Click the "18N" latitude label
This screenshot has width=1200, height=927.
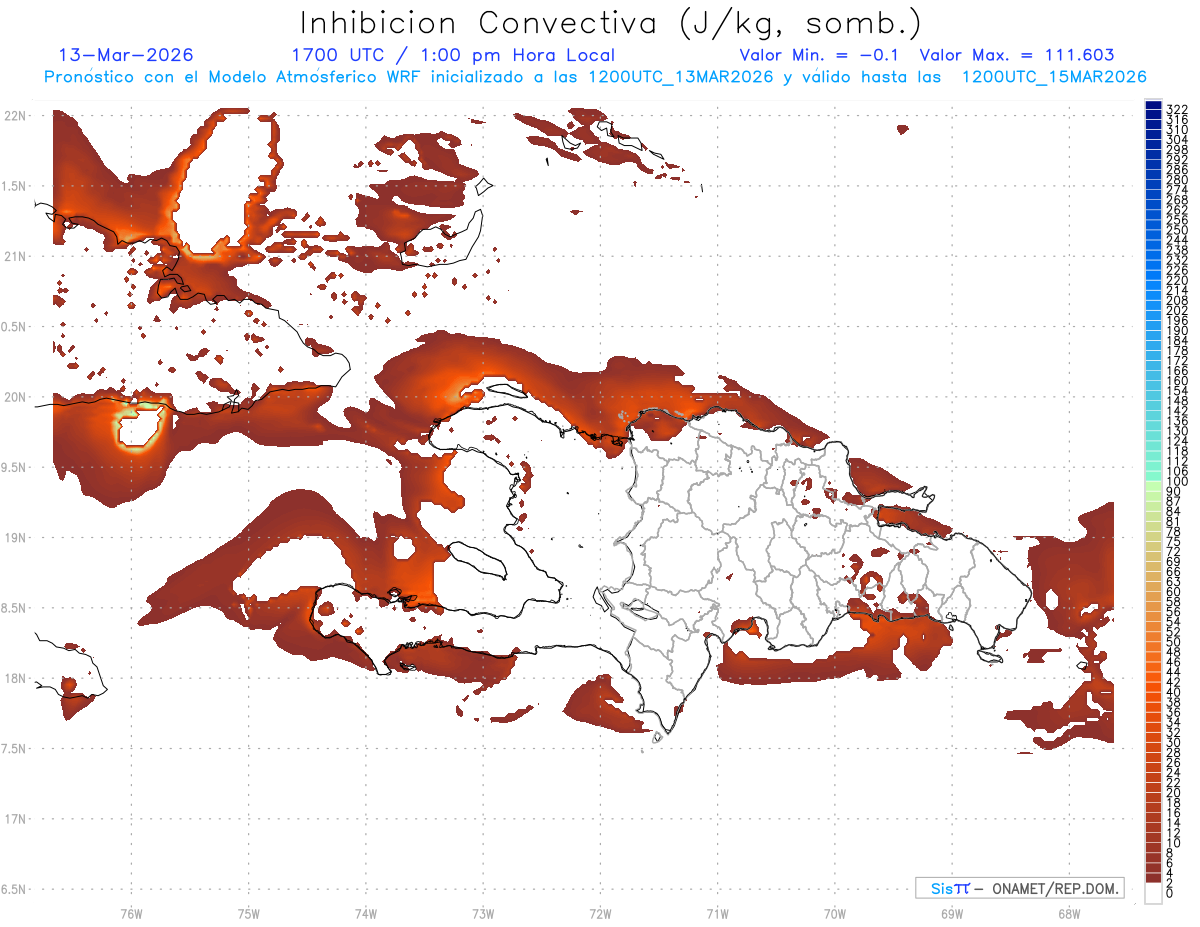click(x=15, y=679)
